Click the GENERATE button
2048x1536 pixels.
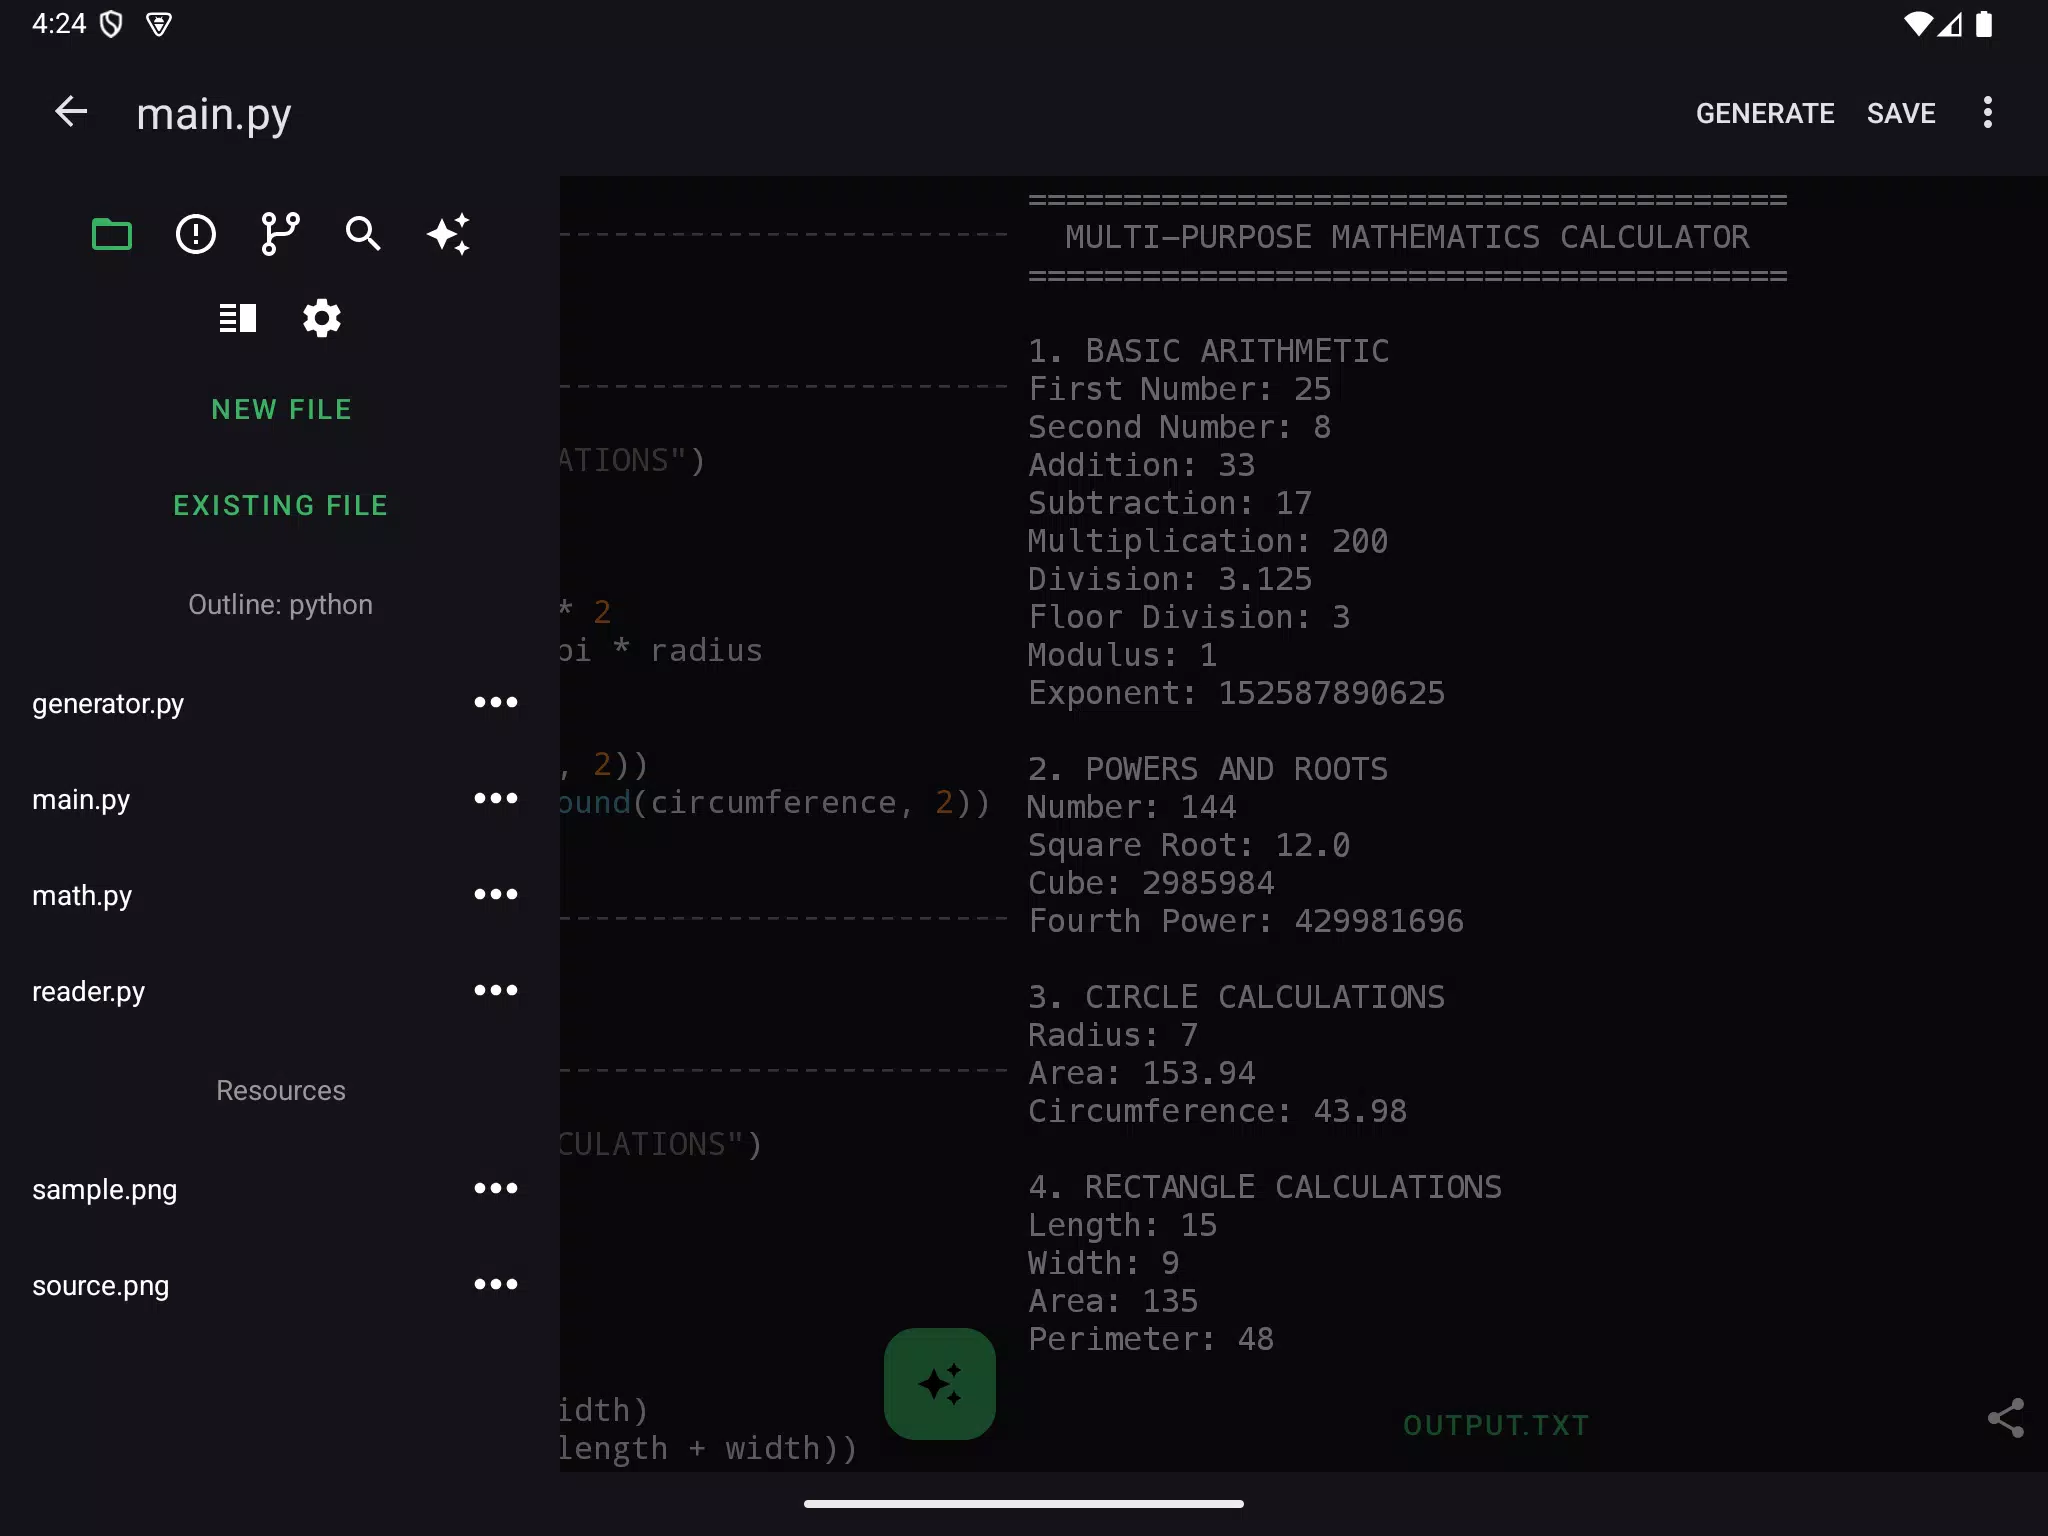tap(1765, 113)
